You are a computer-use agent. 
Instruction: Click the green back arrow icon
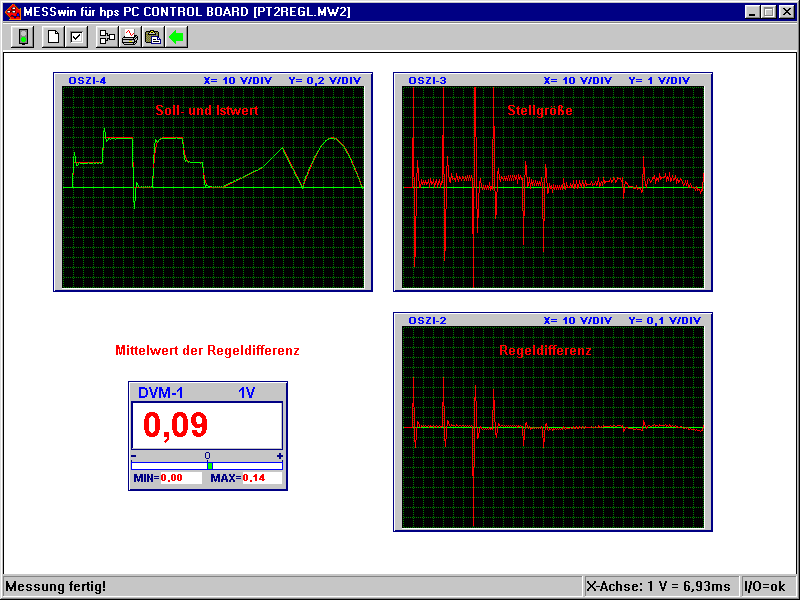coord(176,38)
